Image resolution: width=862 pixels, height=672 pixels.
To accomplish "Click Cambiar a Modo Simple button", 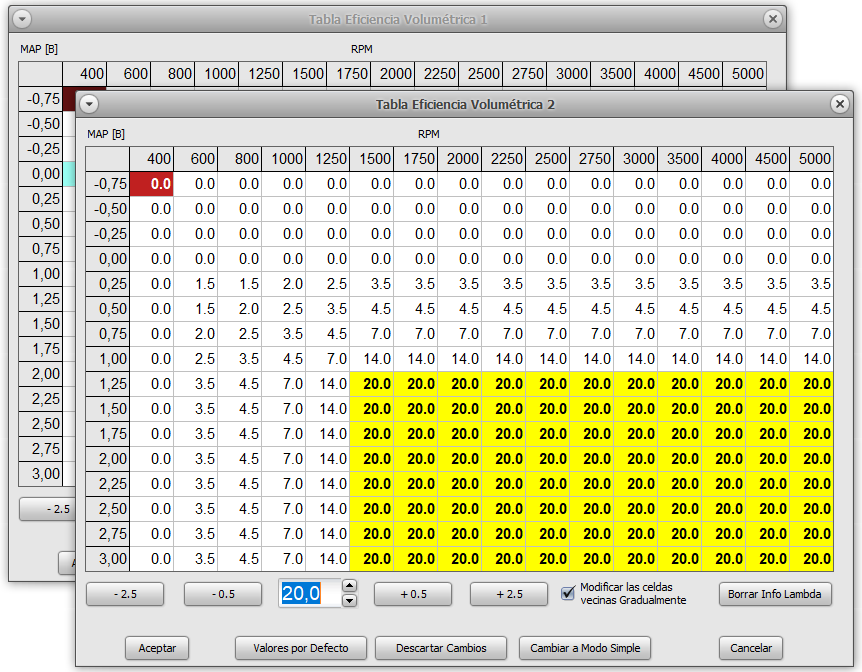I will click(x=585, y=648).
